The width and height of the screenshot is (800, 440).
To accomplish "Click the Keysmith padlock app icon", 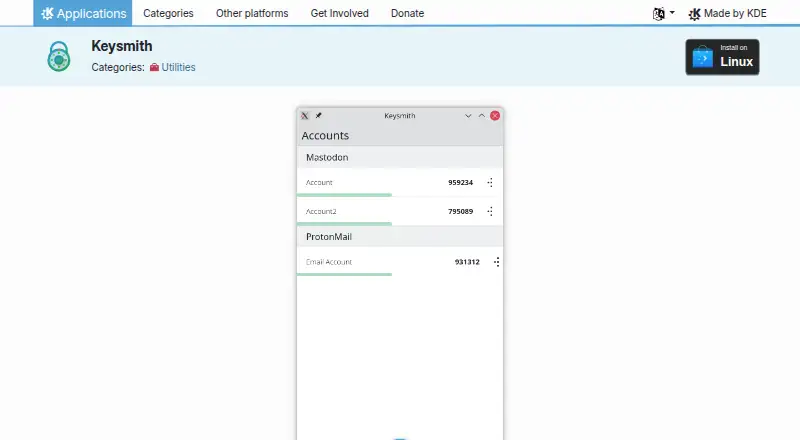I will pos(59,56).
